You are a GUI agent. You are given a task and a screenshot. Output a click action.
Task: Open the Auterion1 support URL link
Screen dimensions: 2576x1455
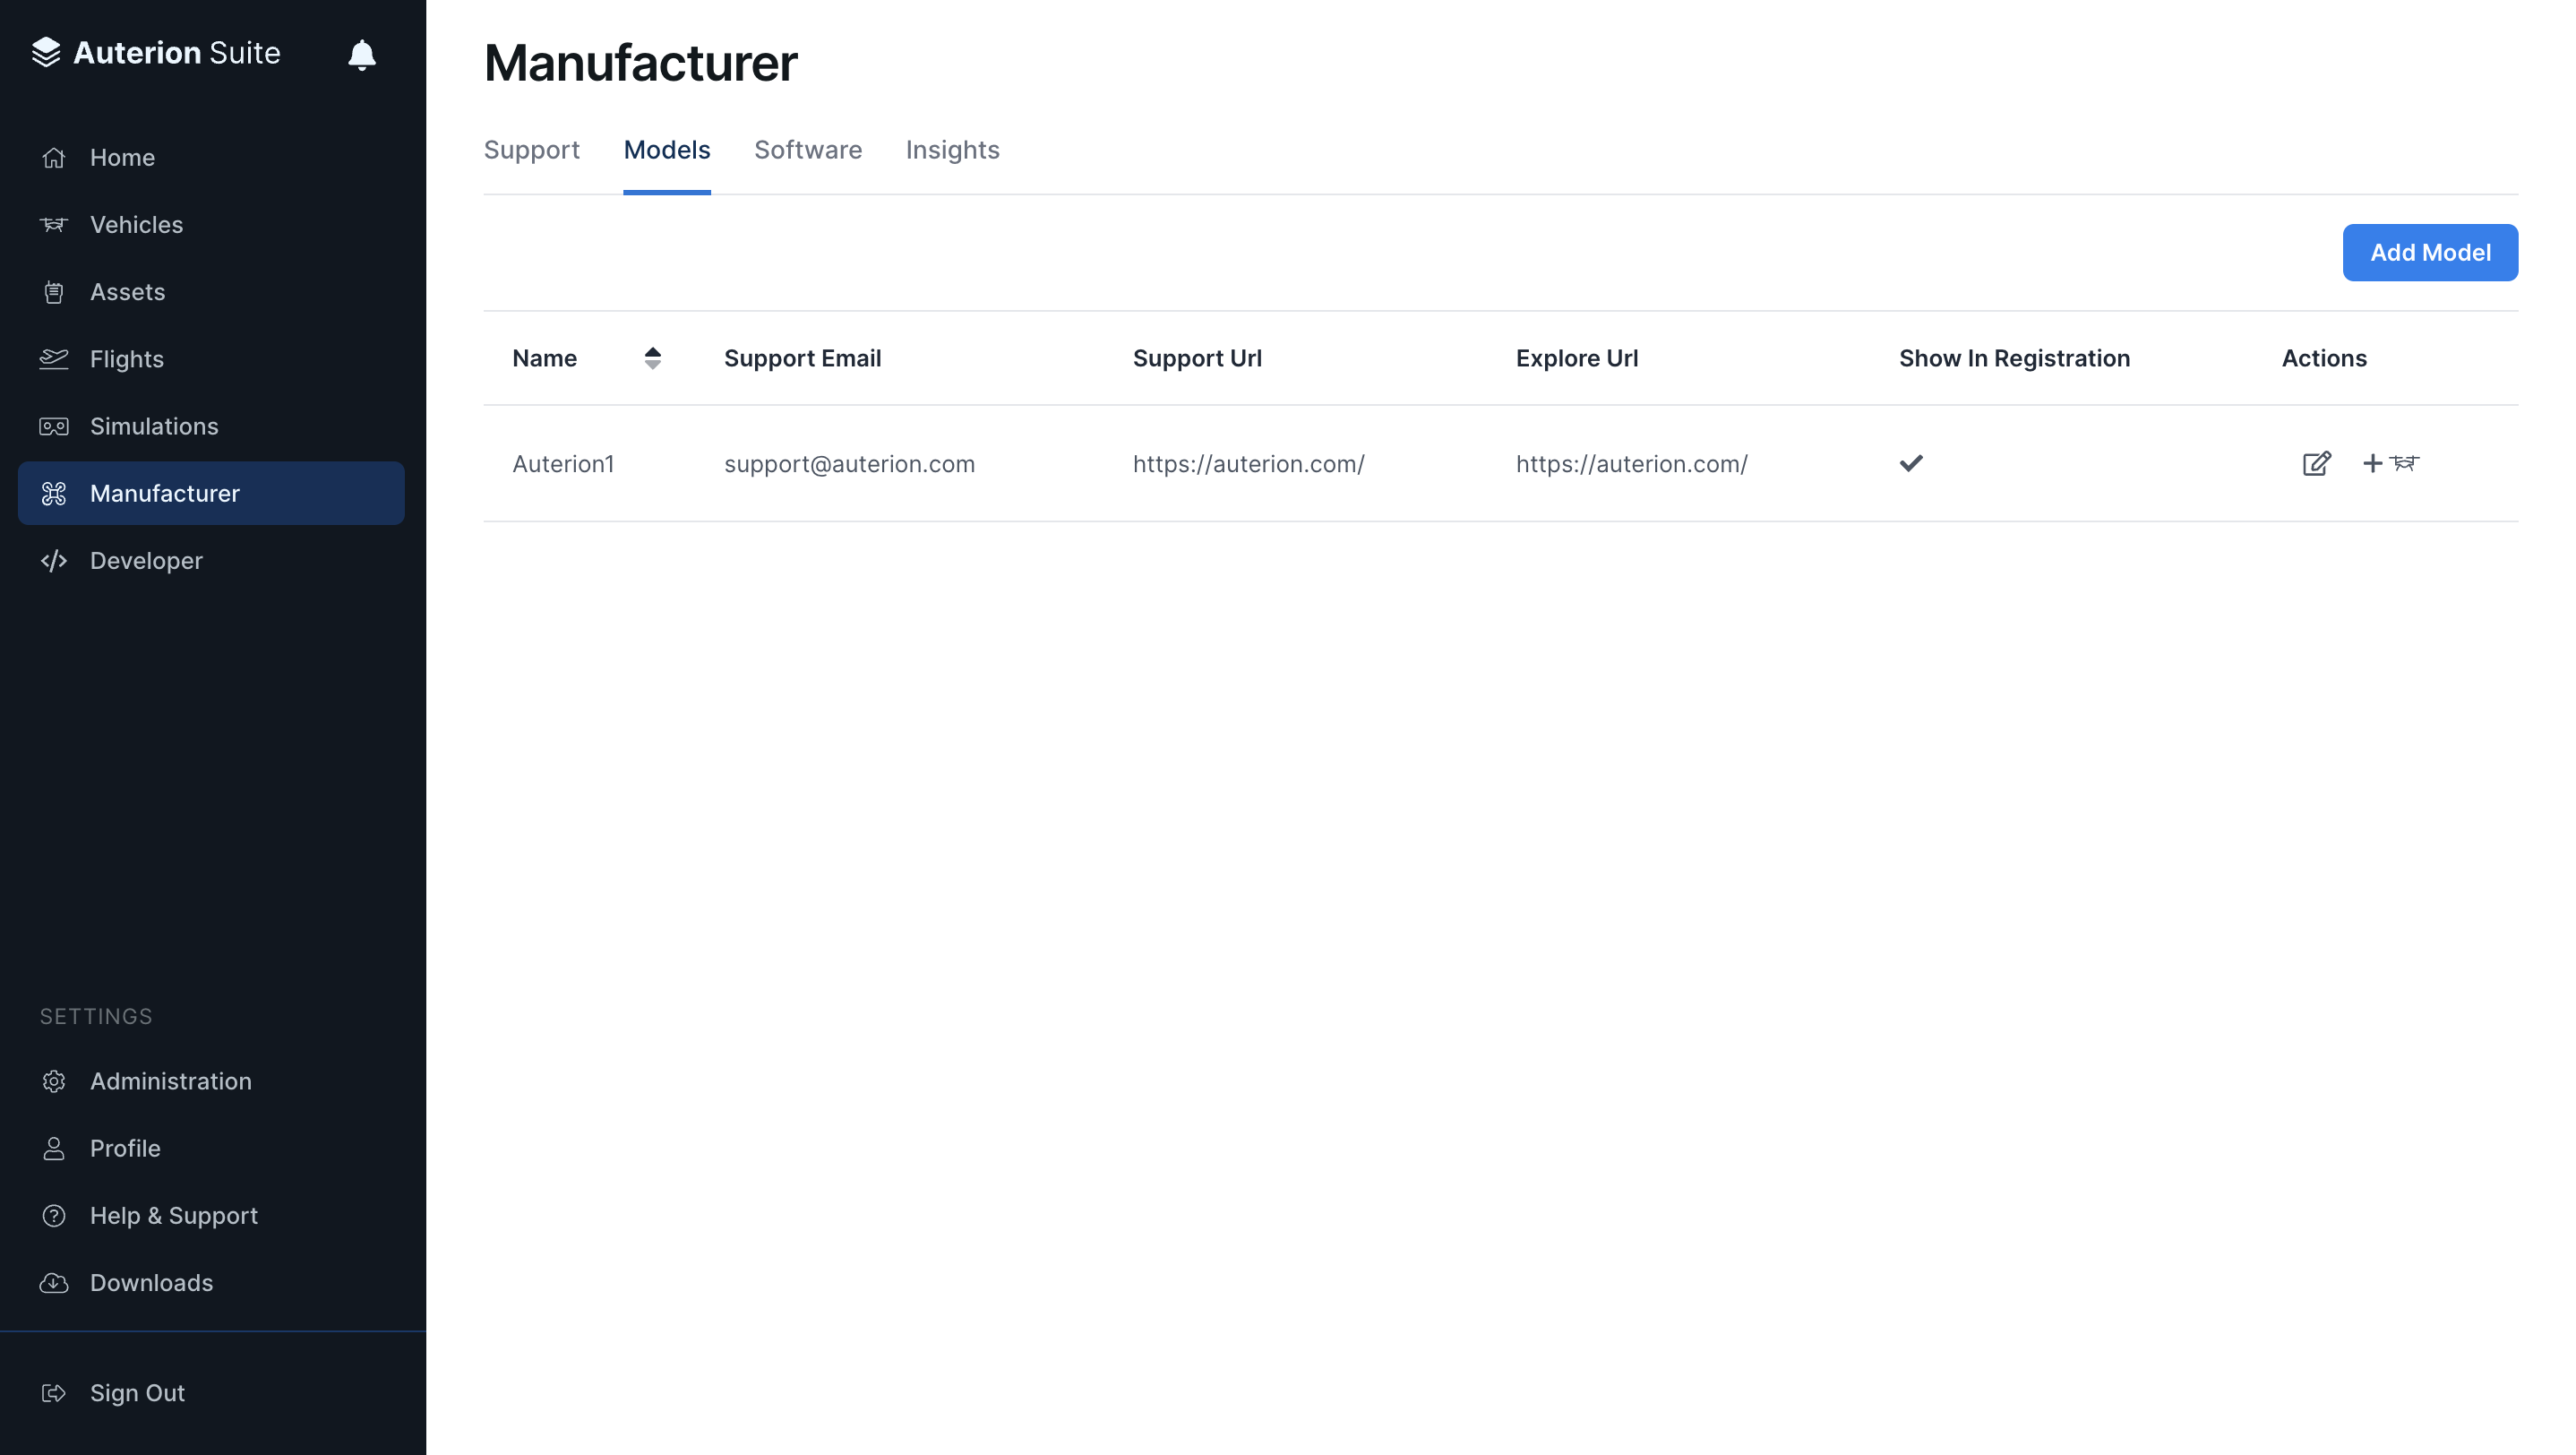pyautogui.click(x=1248, y=464)
